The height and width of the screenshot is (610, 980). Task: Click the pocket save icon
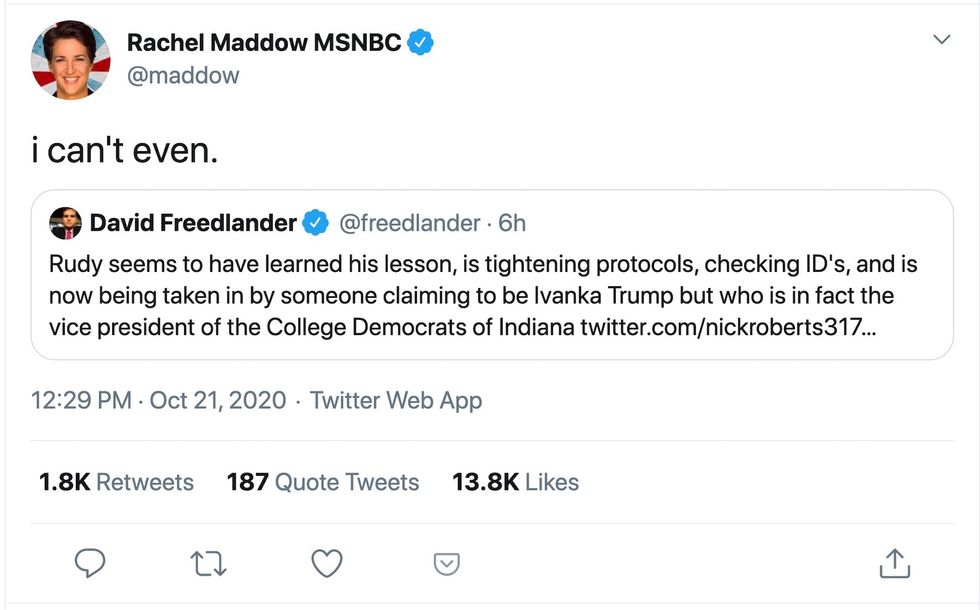click(x=445, y=565)
